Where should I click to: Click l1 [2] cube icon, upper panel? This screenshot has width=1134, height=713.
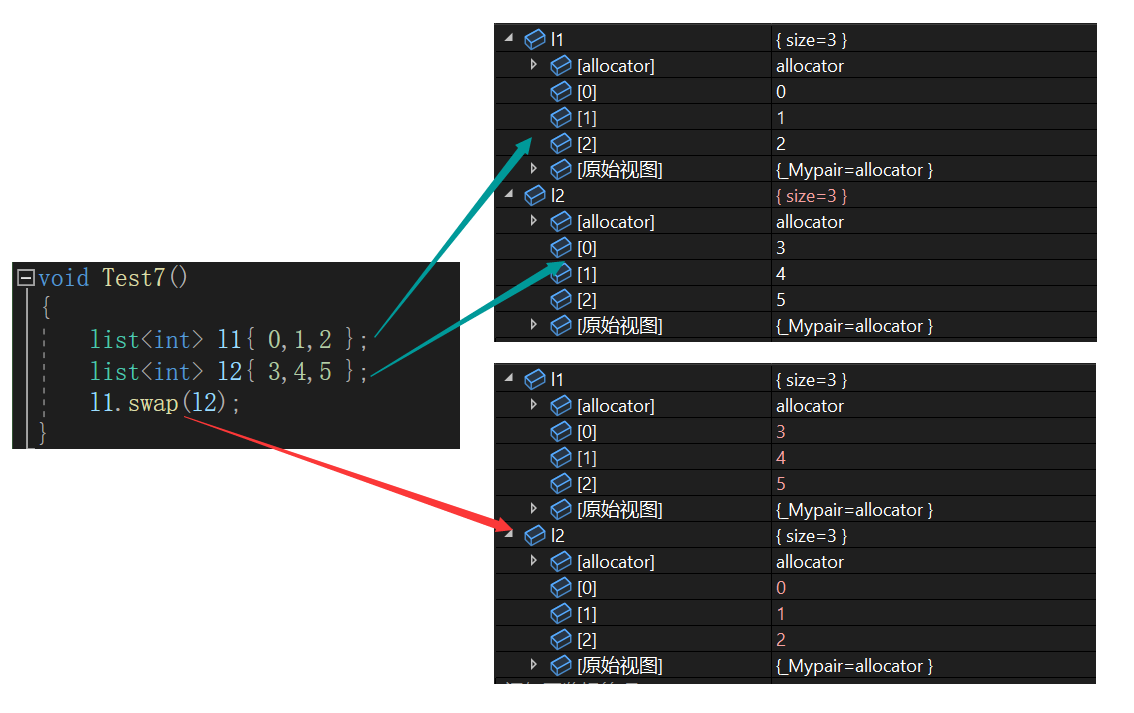coord(561,143)
